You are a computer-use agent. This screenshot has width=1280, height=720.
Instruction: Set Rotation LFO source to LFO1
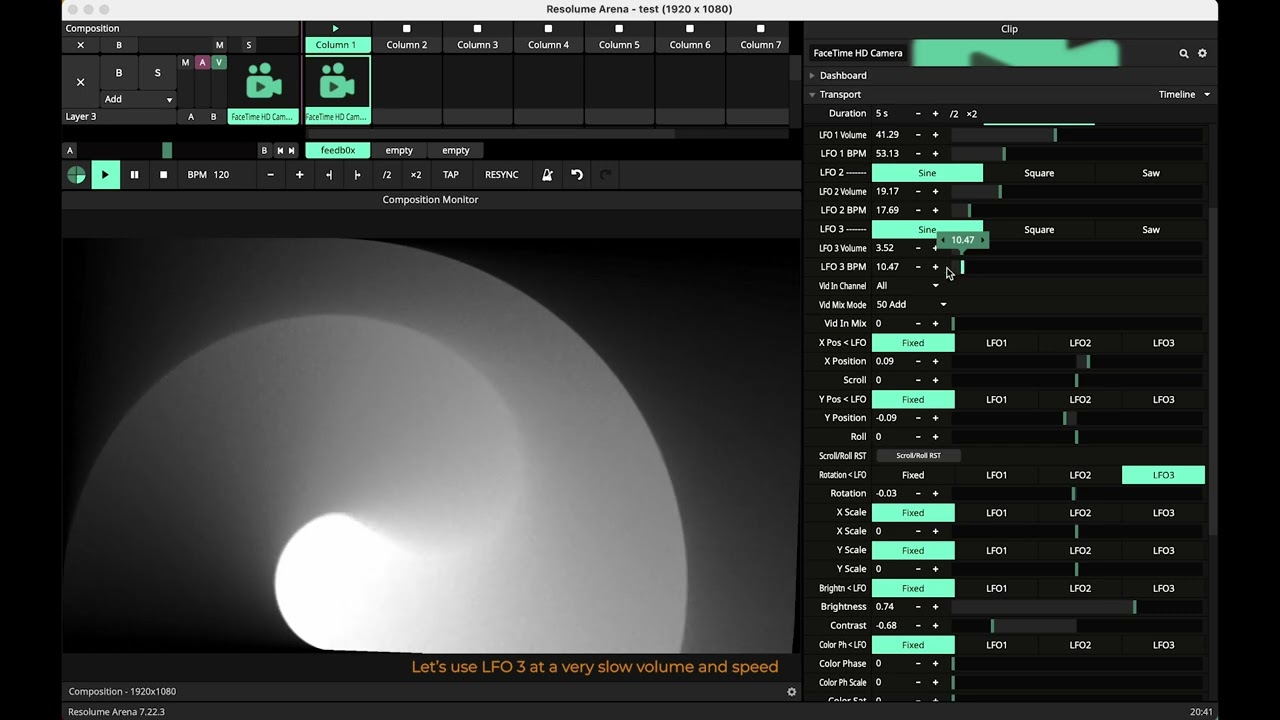(x=997, y=475)
